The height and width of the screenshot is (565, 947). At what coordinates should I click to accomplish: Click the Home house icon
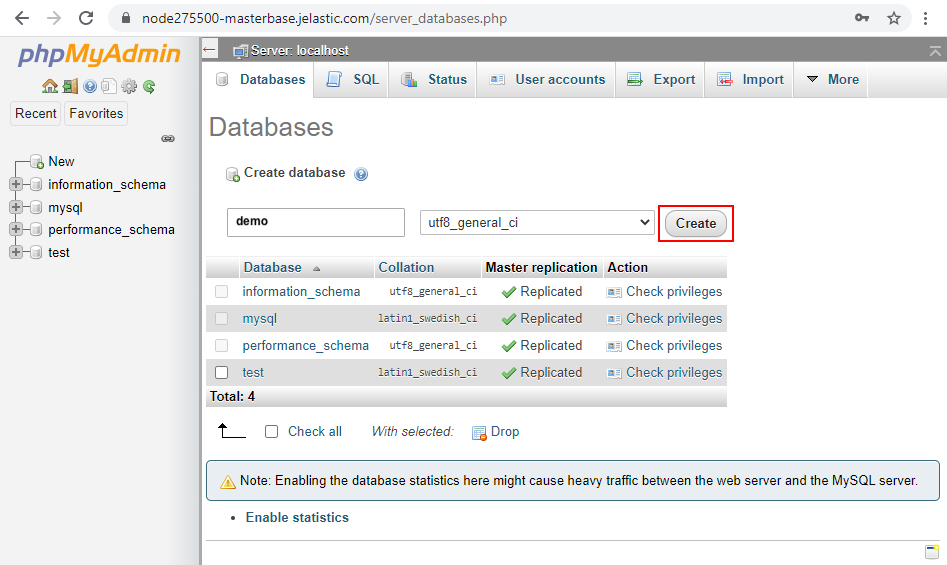click(x=50, y=86)
